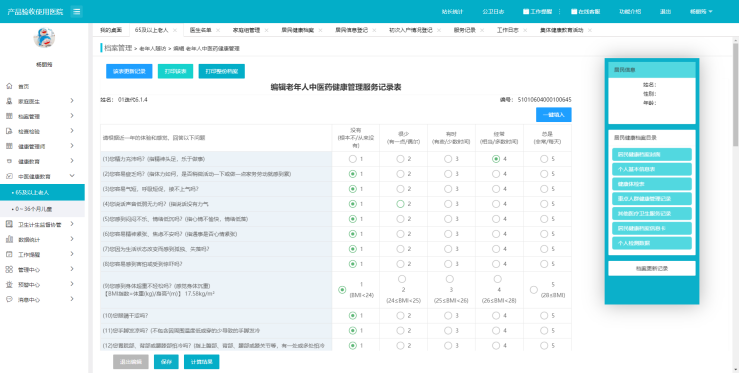This screenshot has width=740, height=374.
Task: Click the 保存 save button
Action: (x=166, y=362)
